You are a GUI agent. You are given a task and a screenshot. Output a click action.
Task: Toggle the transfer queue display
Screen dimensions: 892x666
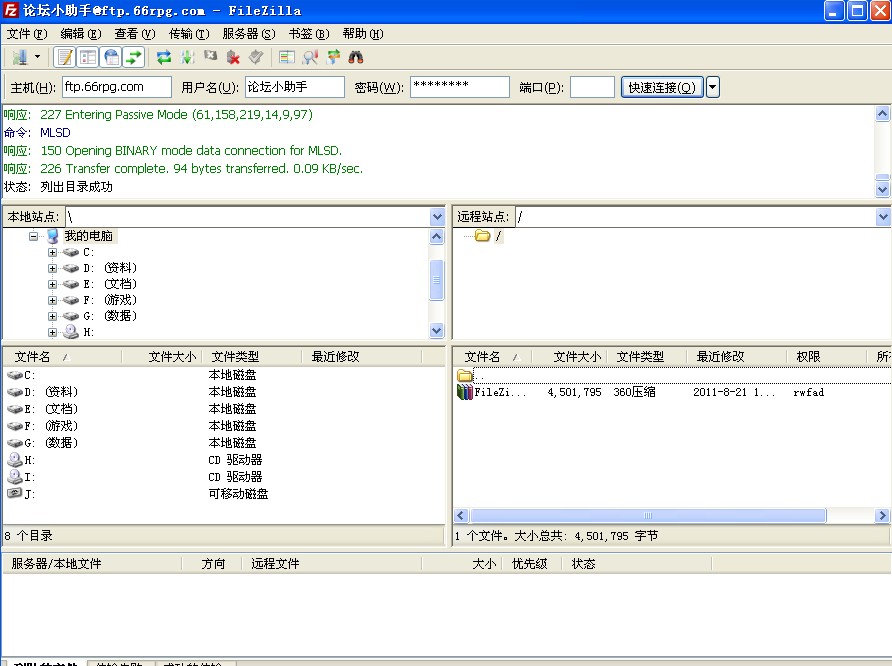[134, 57]
